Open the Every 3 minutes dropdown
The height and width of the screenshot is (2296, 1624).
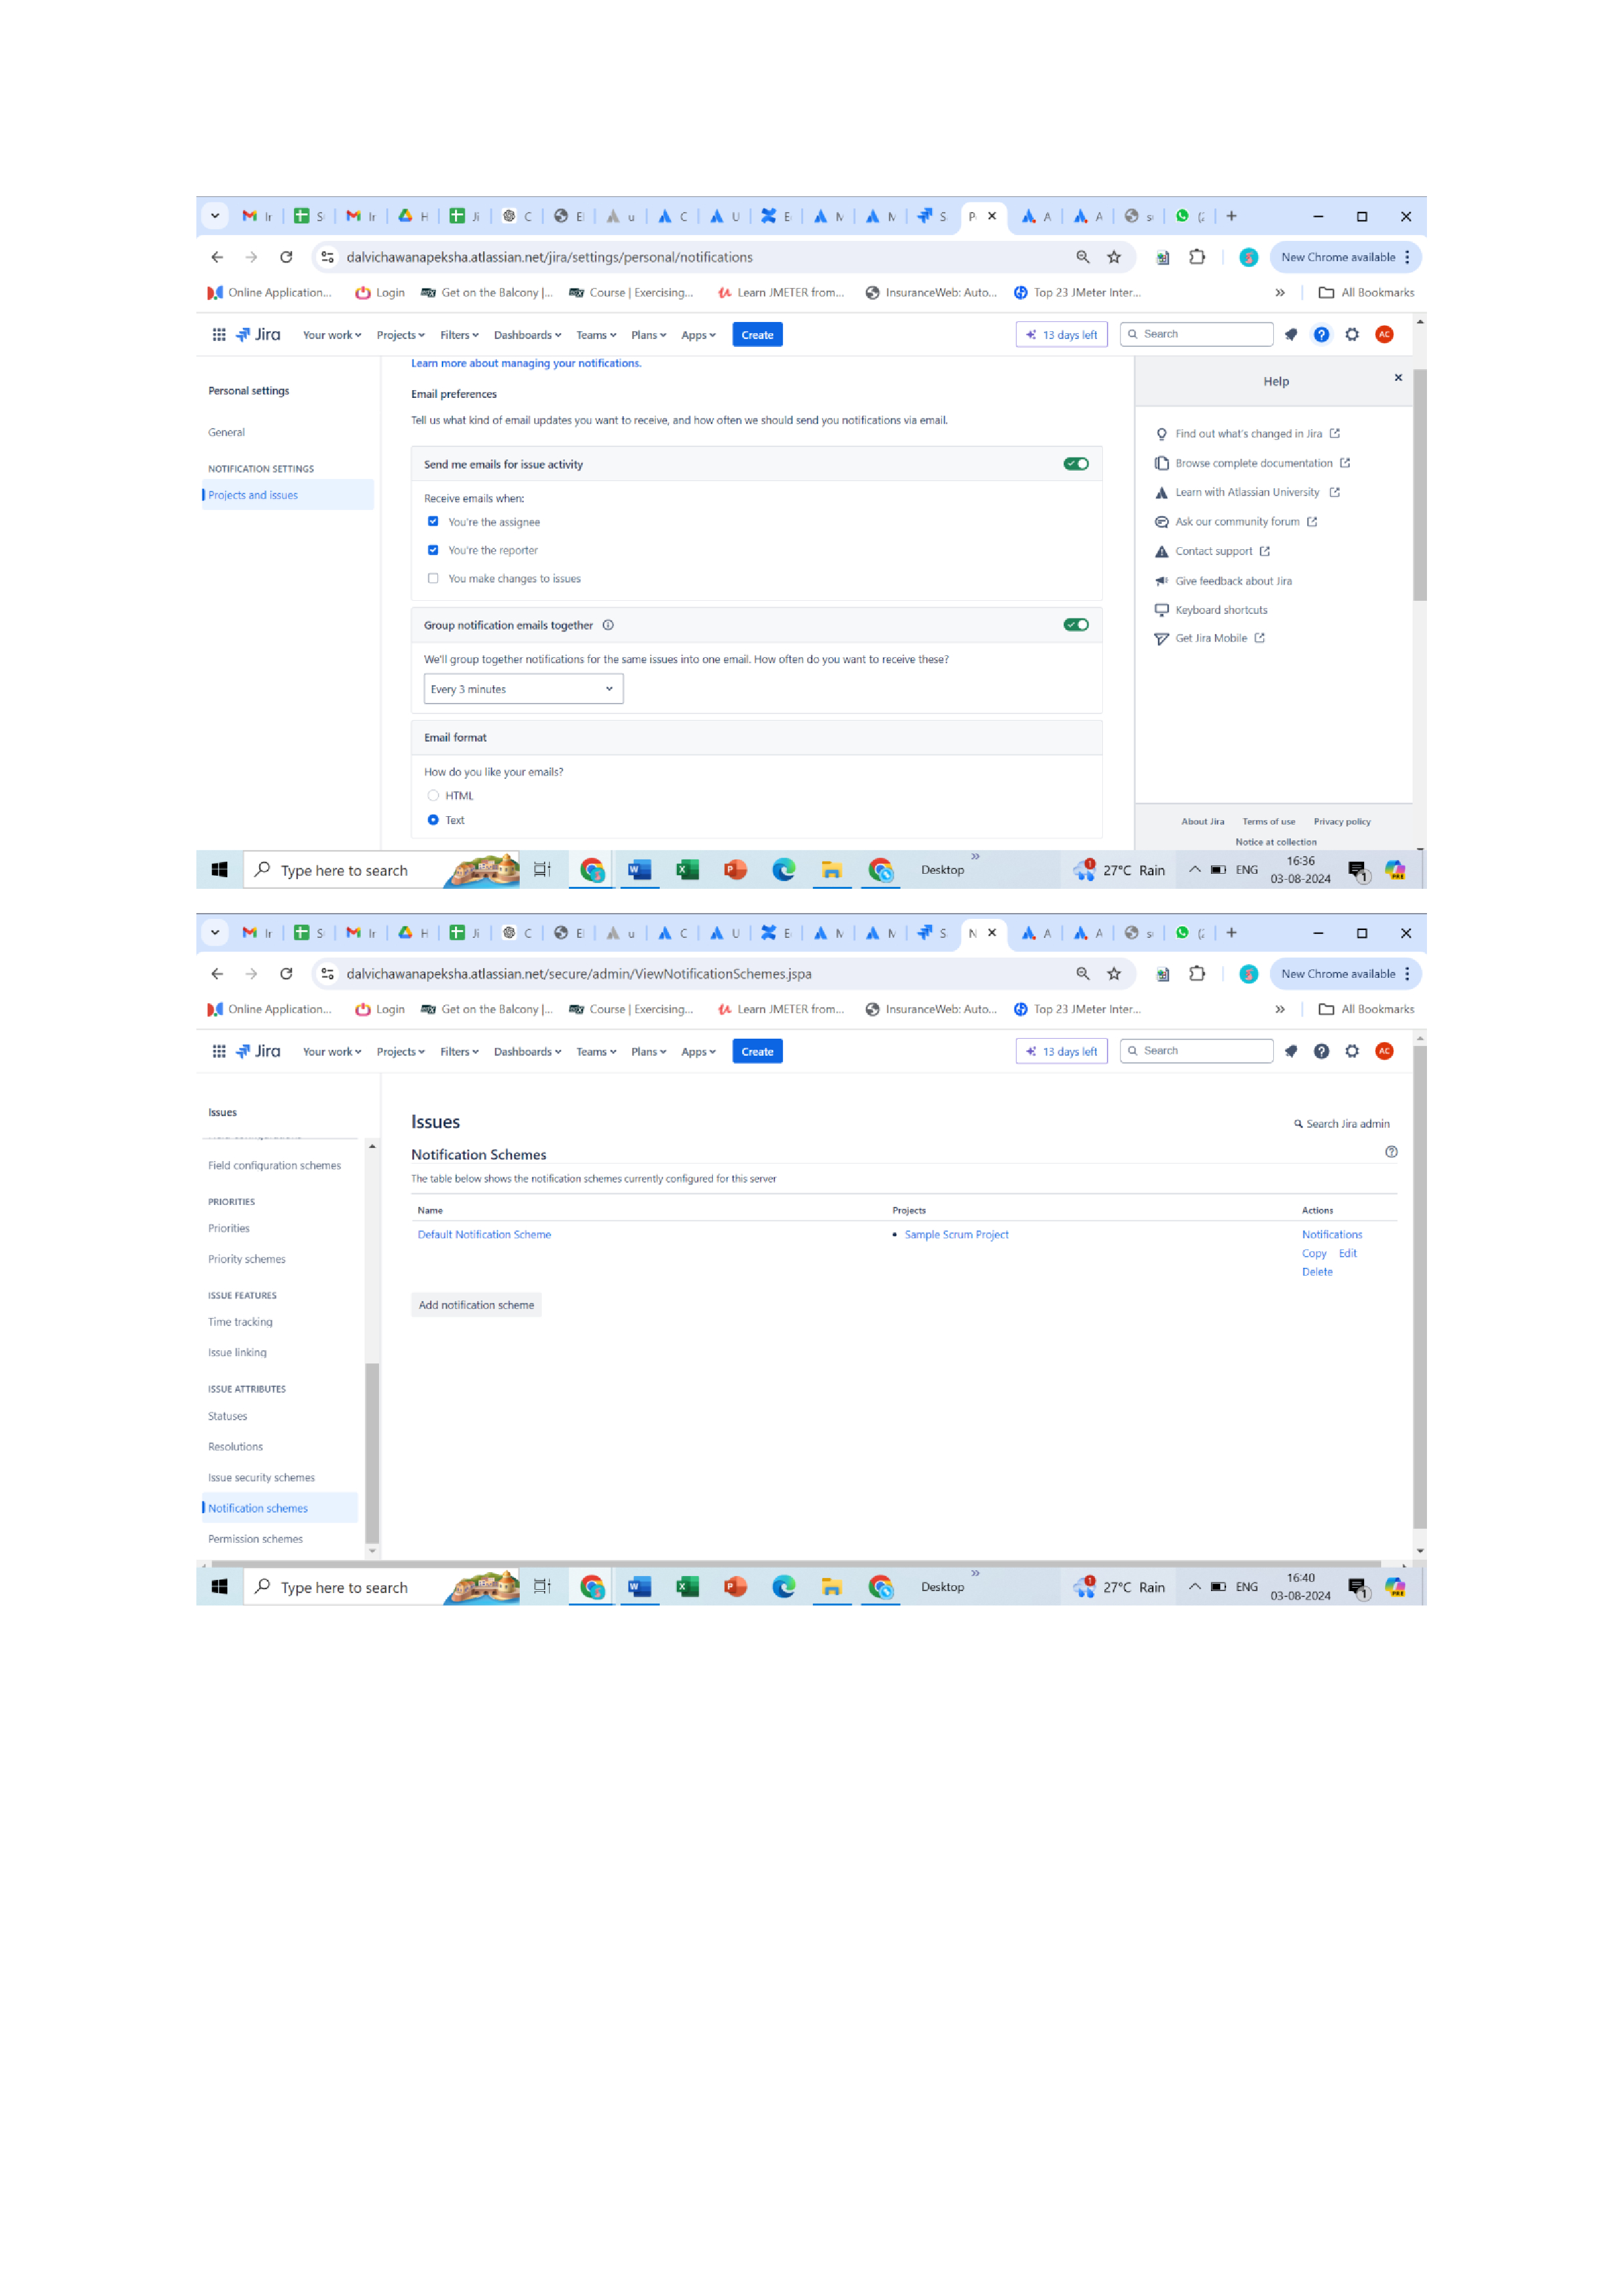pyautogui.click(x=523, y=689)
